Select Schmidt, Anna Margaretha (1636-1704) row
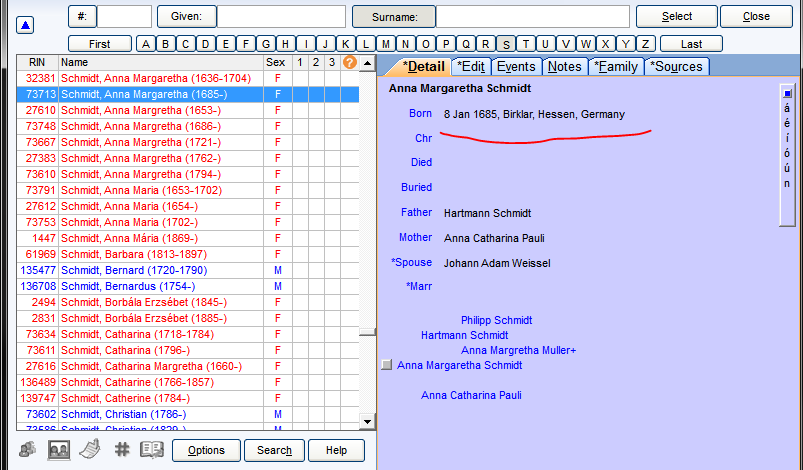This screenshot has width=803, height=470. pyautogui.click(x=188, y=78)
